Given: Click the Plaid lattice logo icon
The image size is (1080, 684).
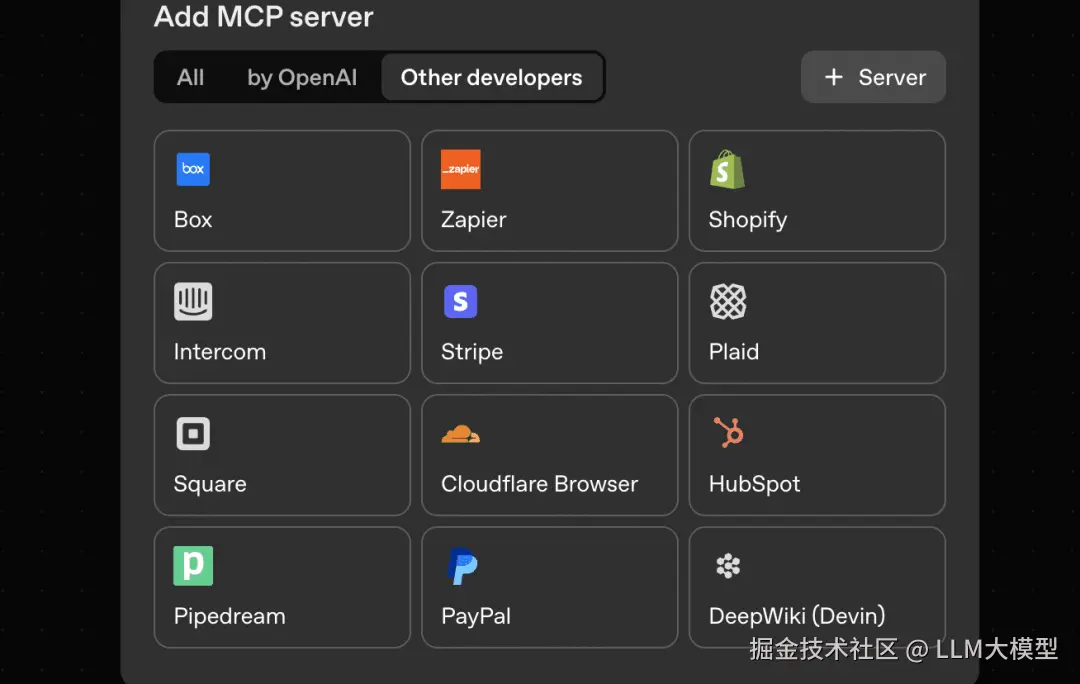Looking at the screenshot, I should [728, 302].
